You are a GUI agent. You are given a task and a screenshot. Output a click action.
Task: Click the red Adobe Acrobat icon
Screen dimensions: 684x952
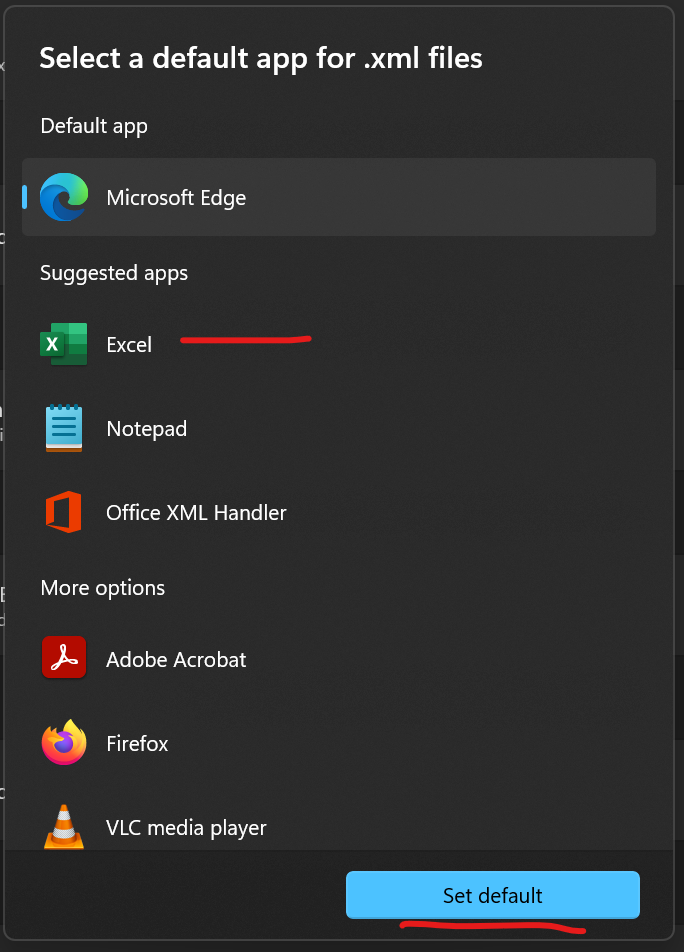[x=64, y=659]
